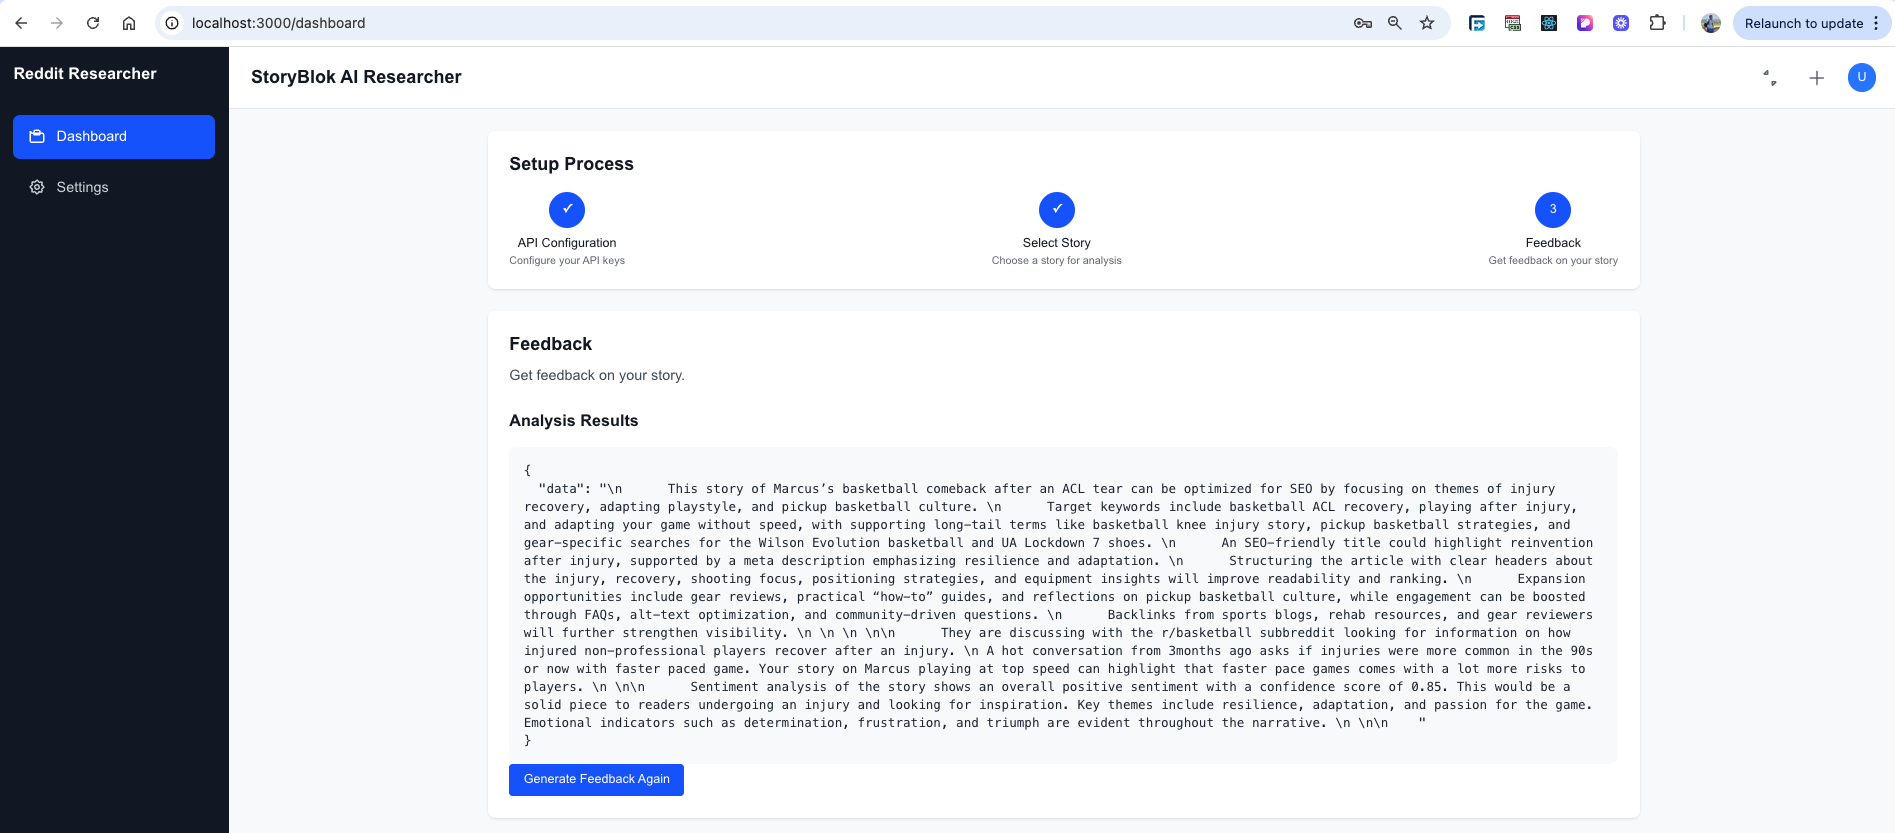1895x833 pixels.
Task: Click the Setup Process heading
Action: click(571, 164)
